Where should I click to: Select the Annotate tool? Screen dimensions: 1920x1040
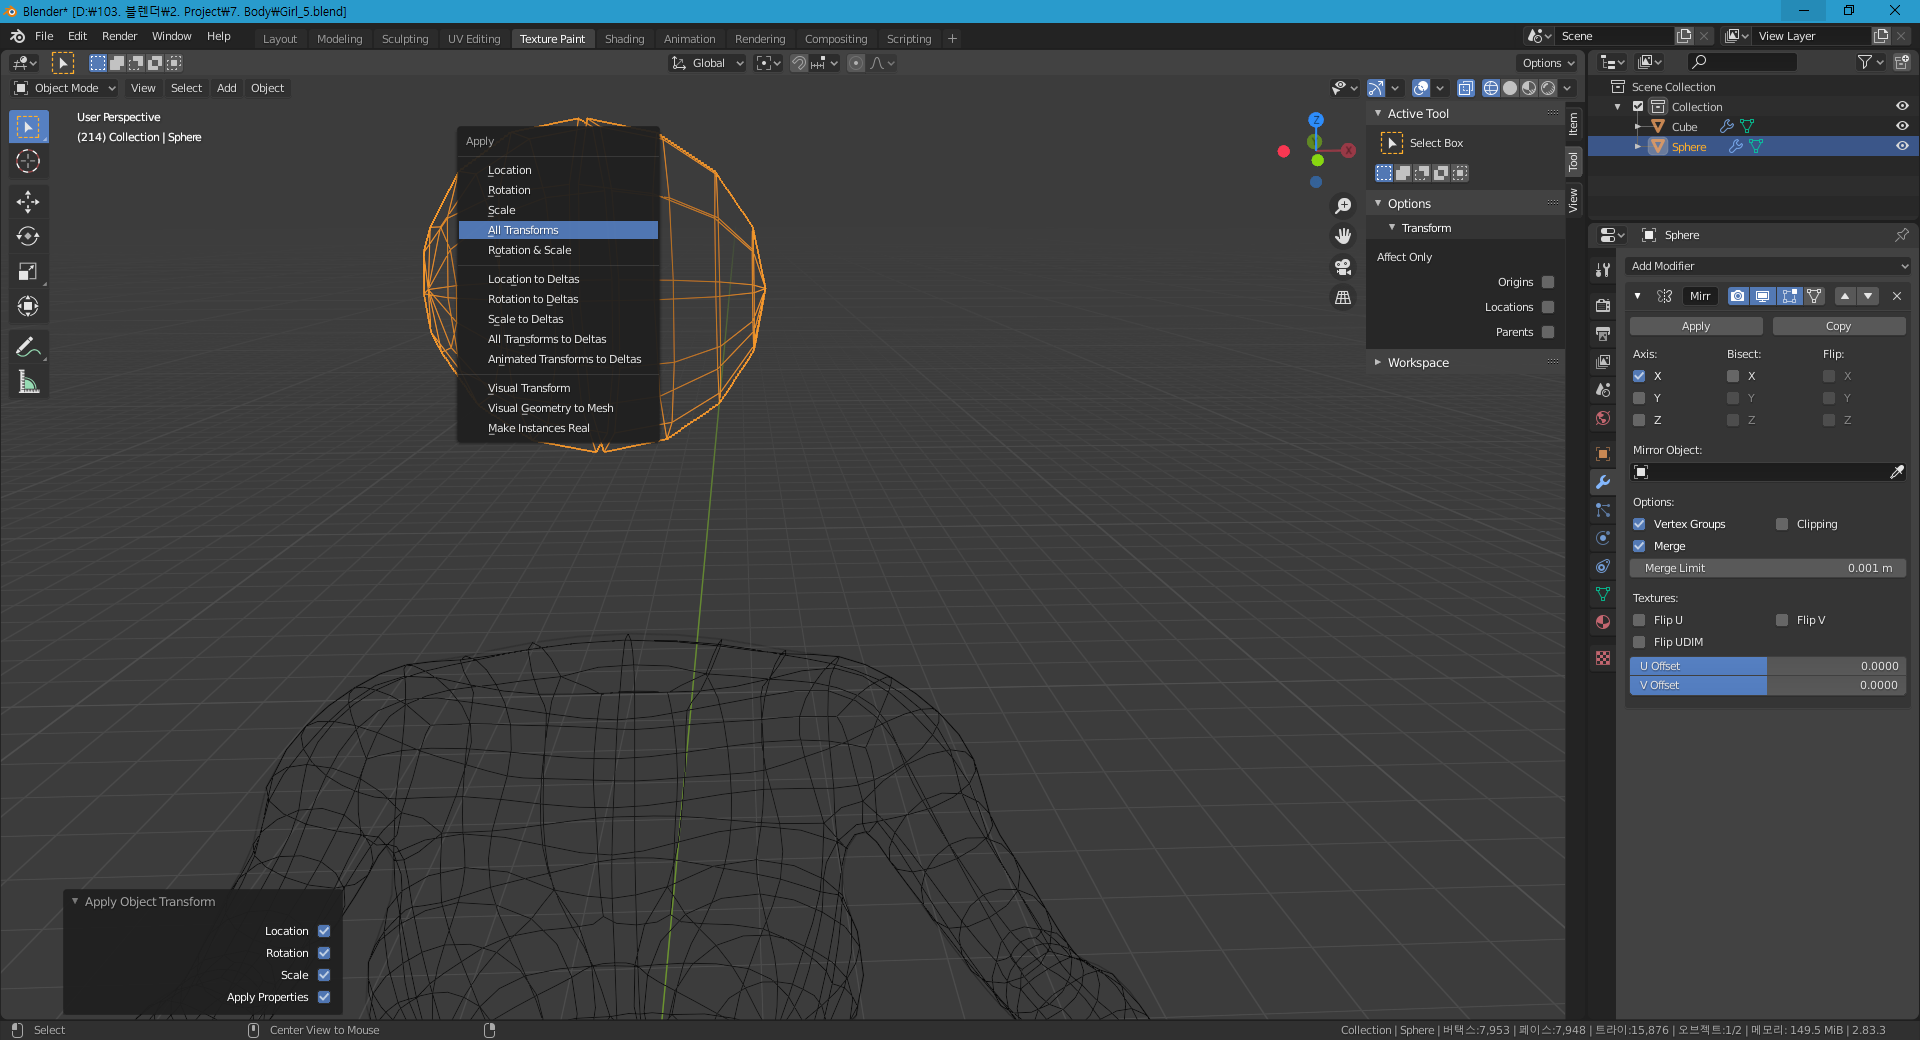[28, 348]
